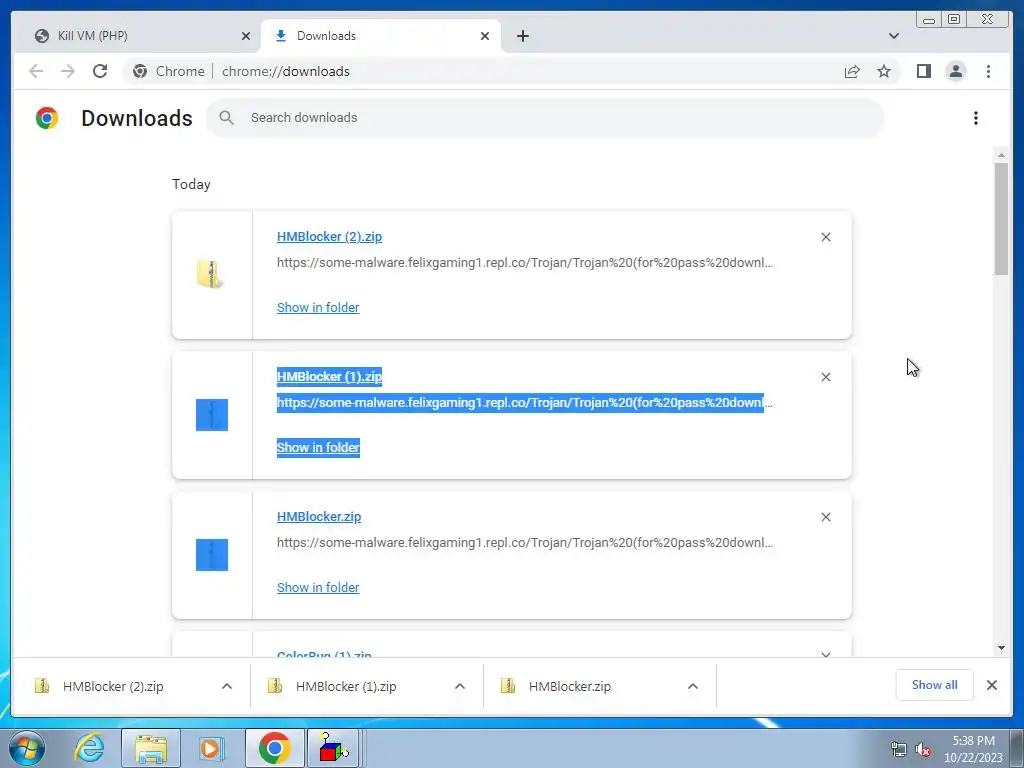
Task: Close the bottom downloads shelf
Action: 991,685
